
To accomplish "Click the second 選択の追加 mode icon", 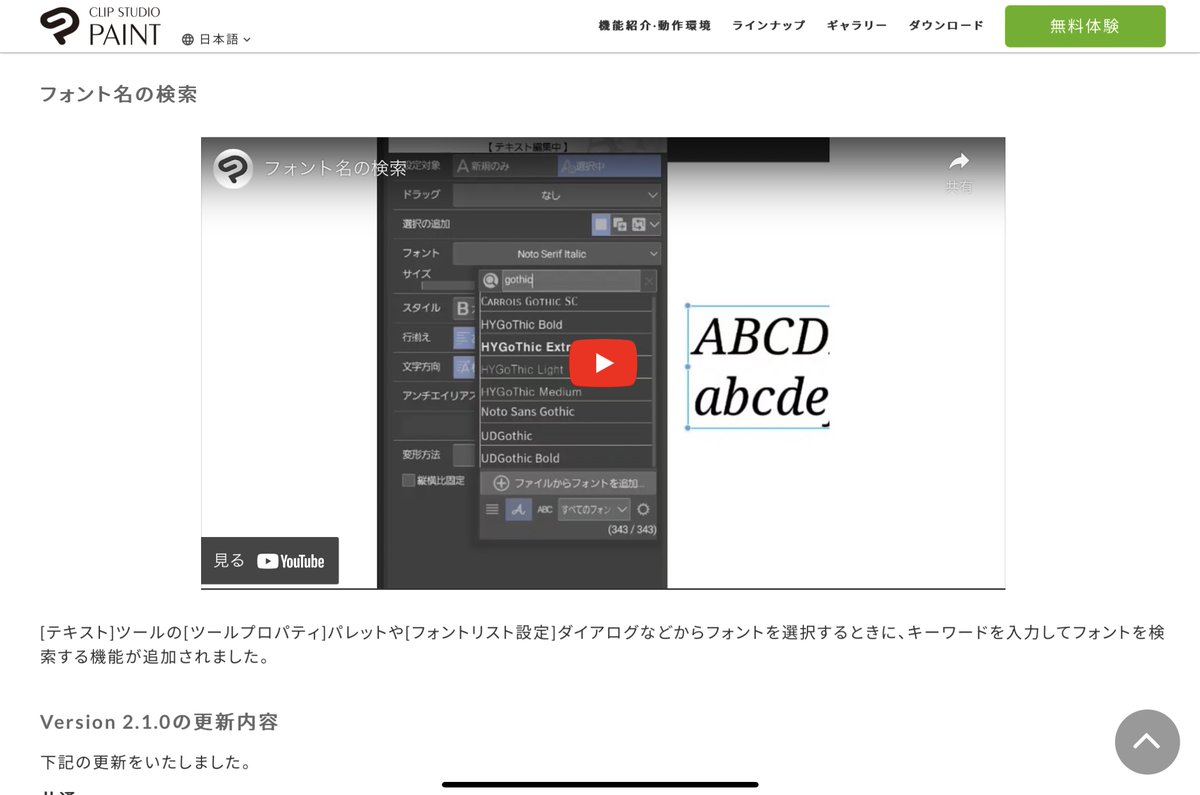I will click(x=620, y=224).
